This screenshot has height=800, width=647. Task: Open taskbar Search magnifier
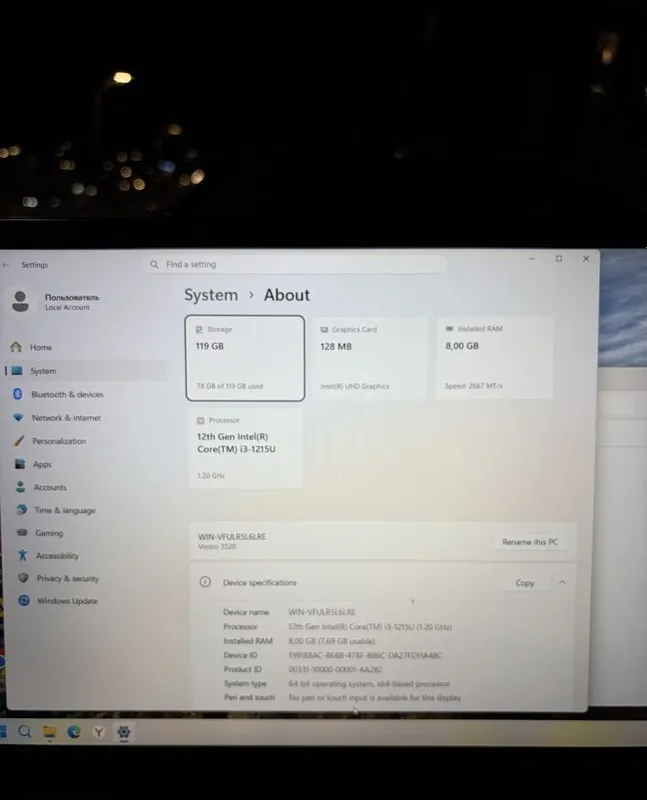click(x=24, y=732)
